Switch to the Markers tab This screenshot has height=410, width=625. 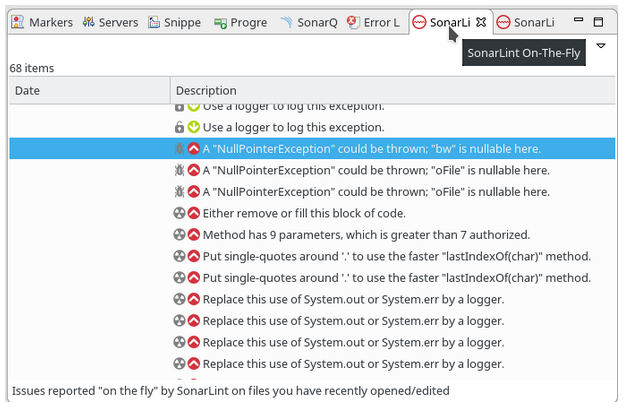pos(42,22)
